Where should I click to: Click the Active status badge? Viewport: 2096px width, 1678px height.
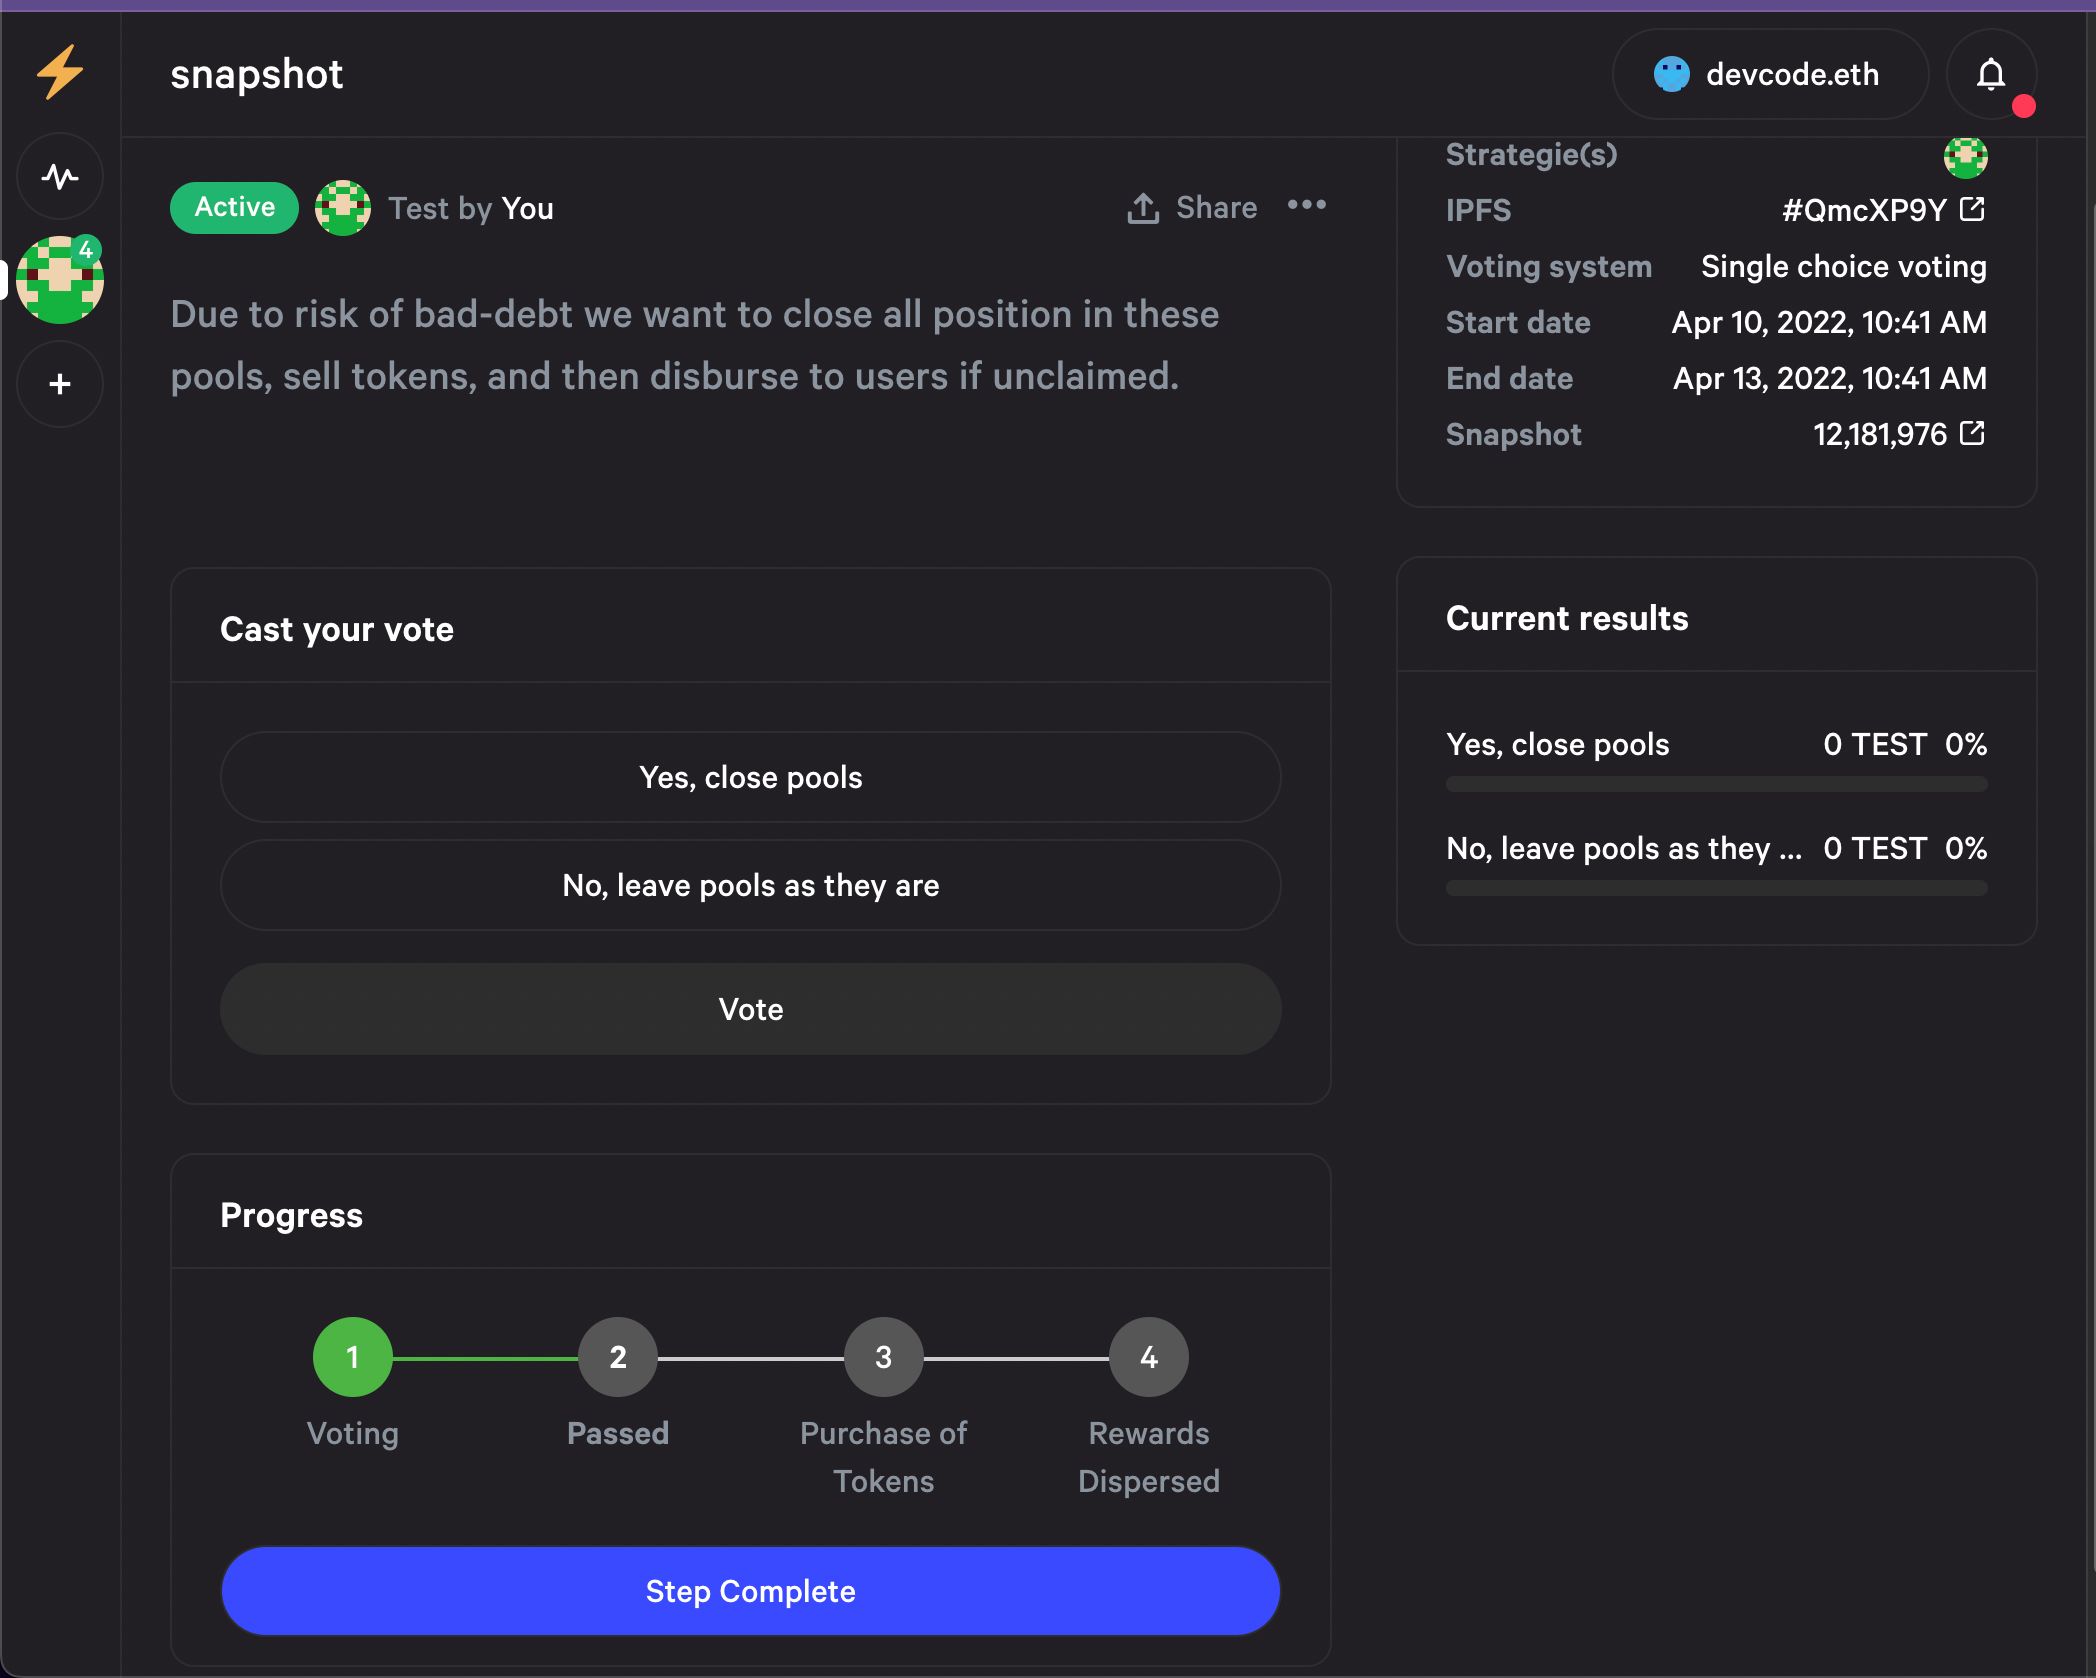click(x=234, y=207)
